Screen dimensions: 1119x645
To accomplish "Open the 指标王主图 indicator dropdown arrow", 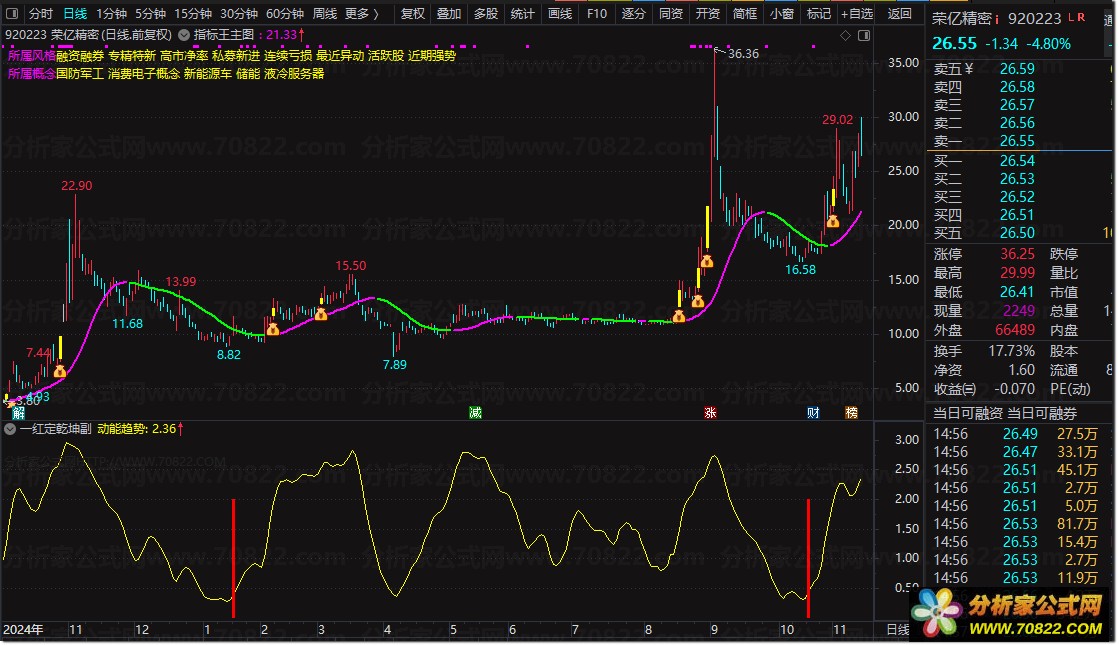I will 185,34.
